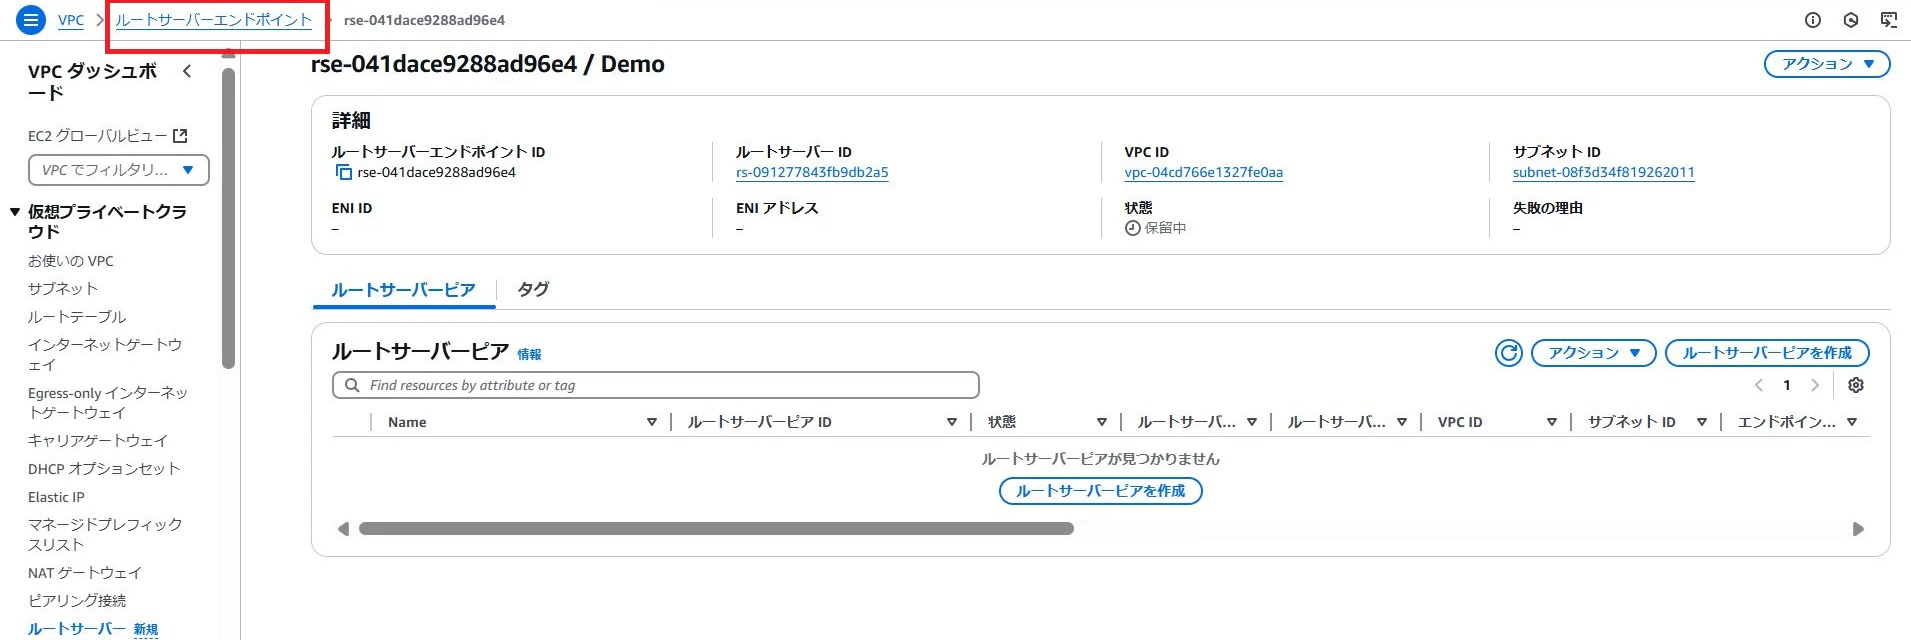Collapse the VPC dashboard sidebar chevron
The image size is (1911, 640).
[187, 71]
